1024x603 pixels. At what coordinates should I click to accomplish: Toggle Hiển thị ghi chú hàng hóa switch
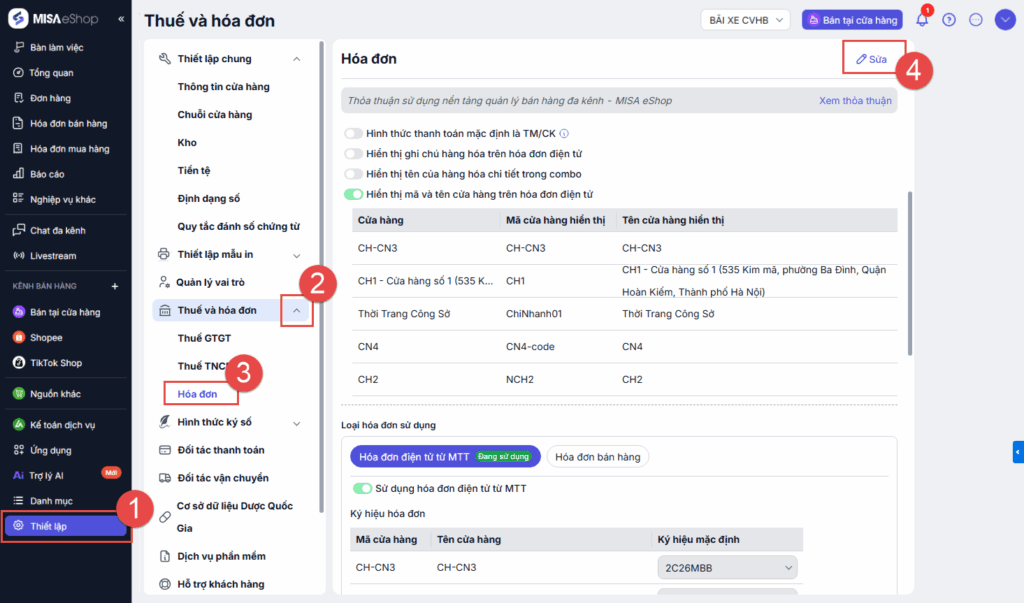coord(353,154)
